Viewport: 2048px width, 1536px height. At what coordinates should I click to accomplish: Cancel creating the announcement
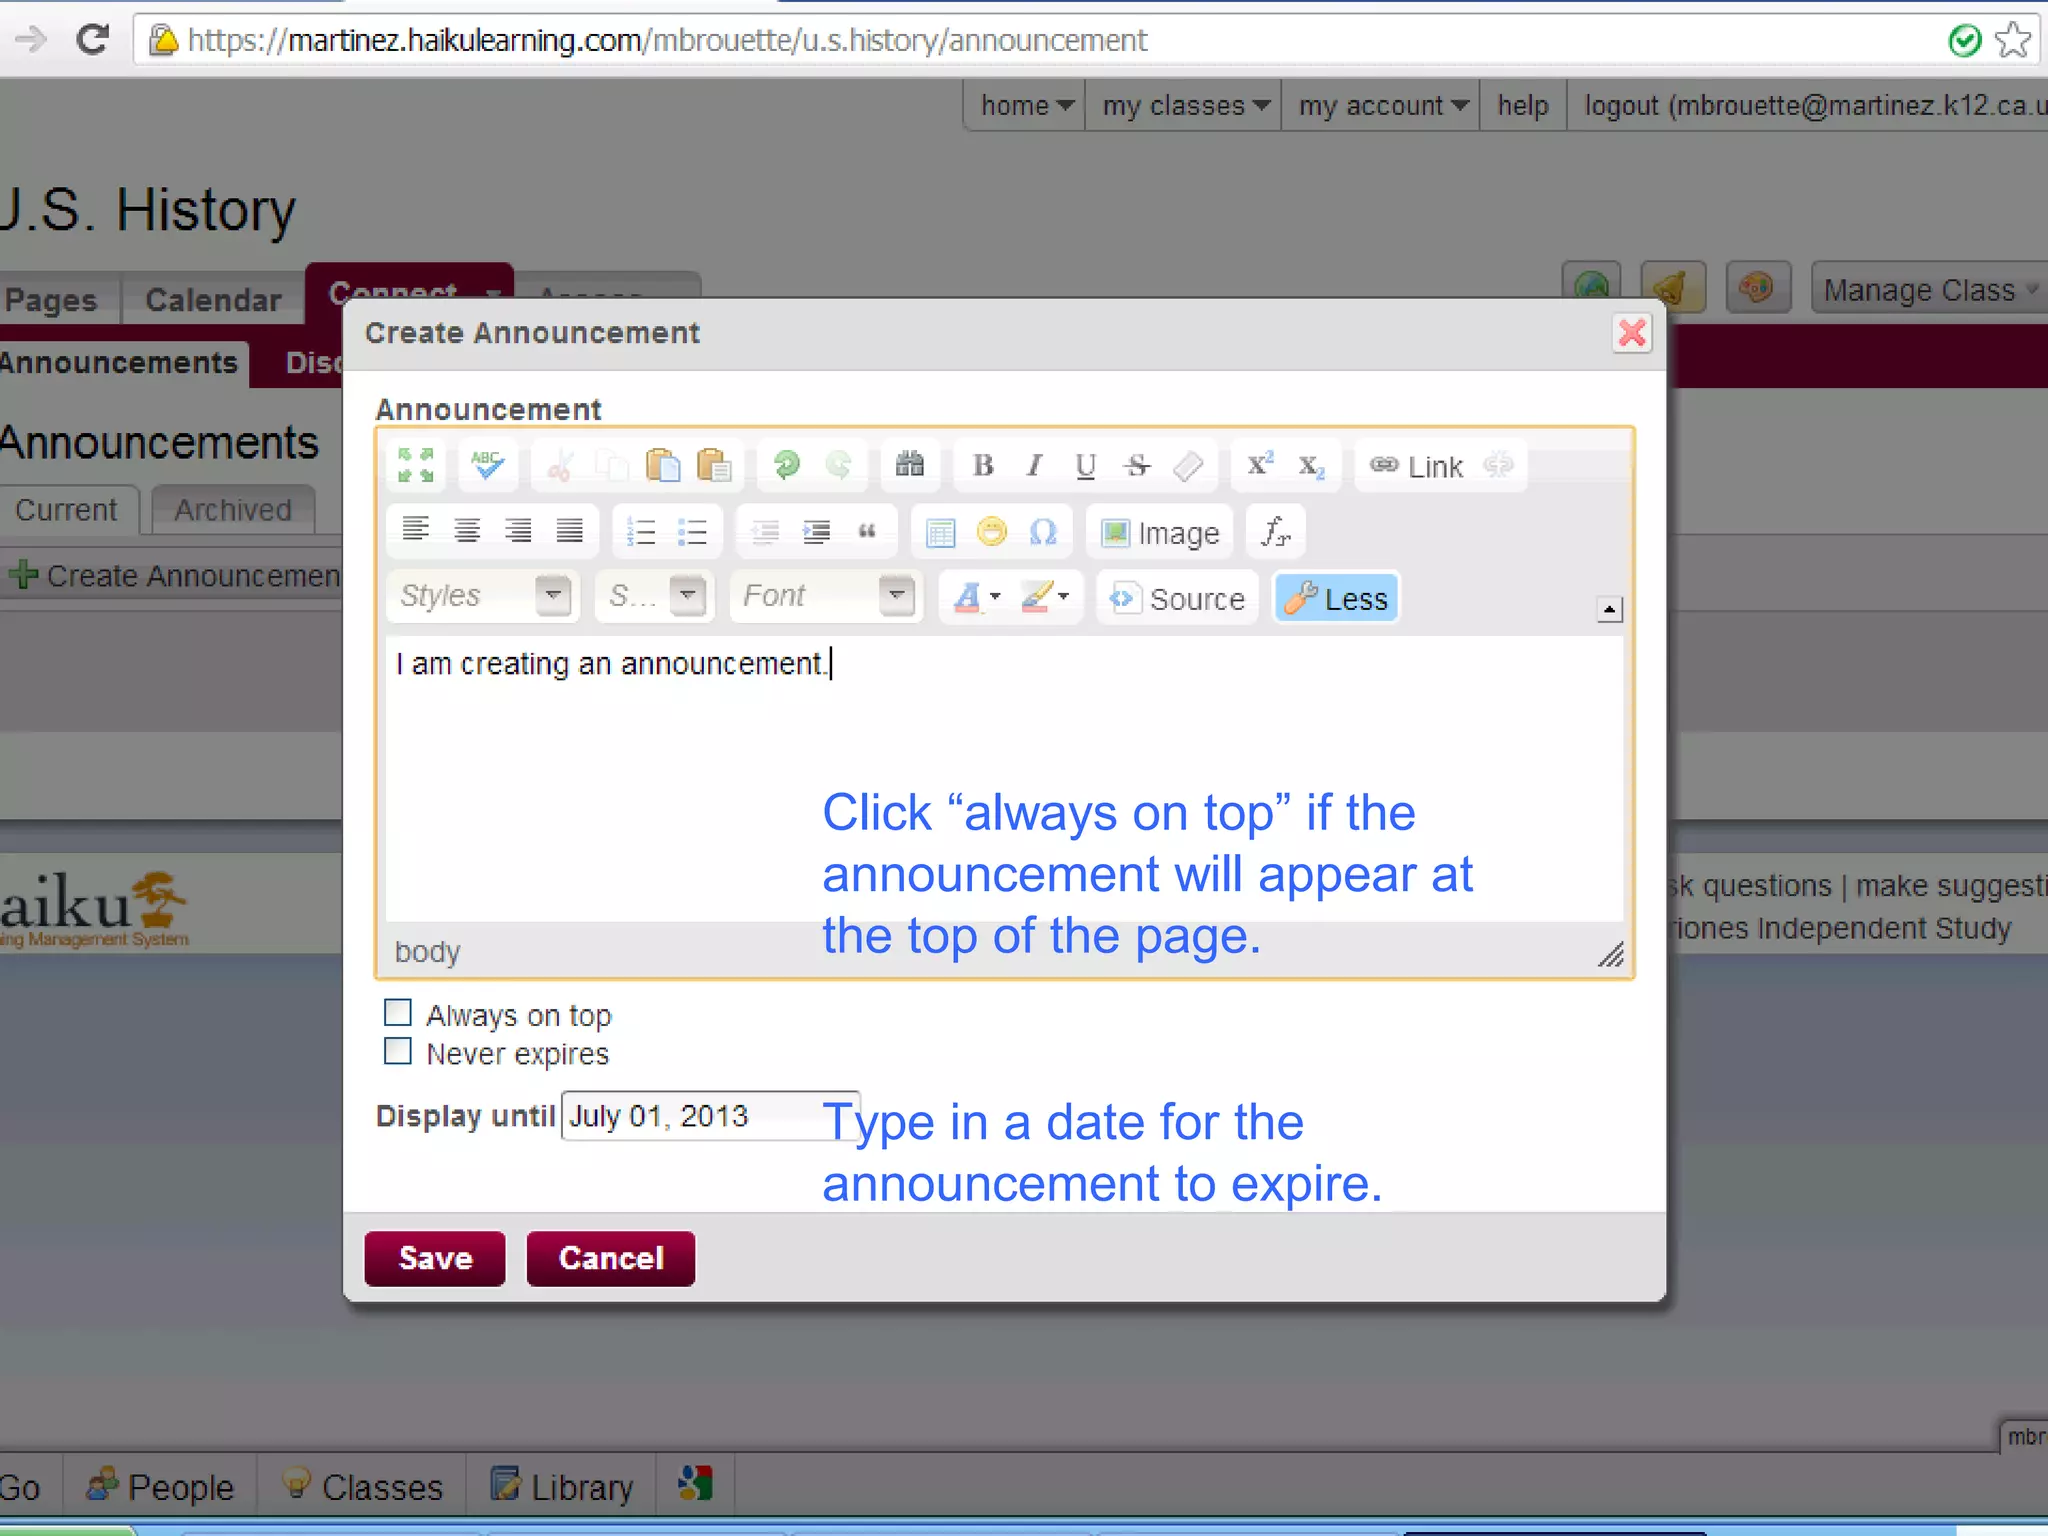click(x=611, y=1258)
